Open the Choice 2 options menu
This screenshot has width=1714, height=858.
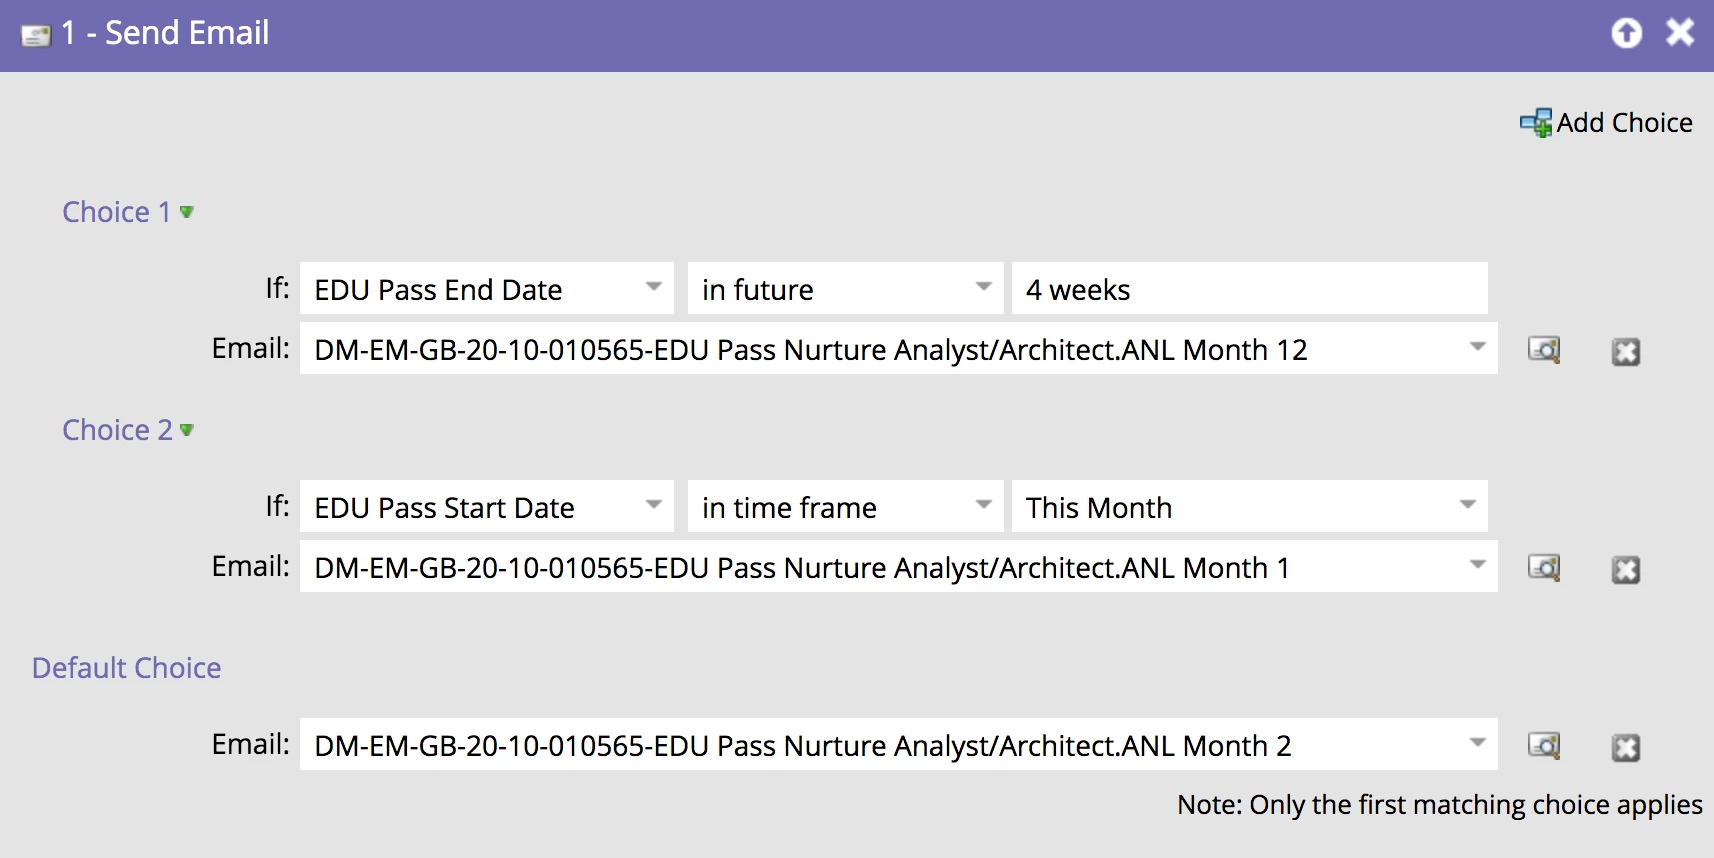coord(186,430)
